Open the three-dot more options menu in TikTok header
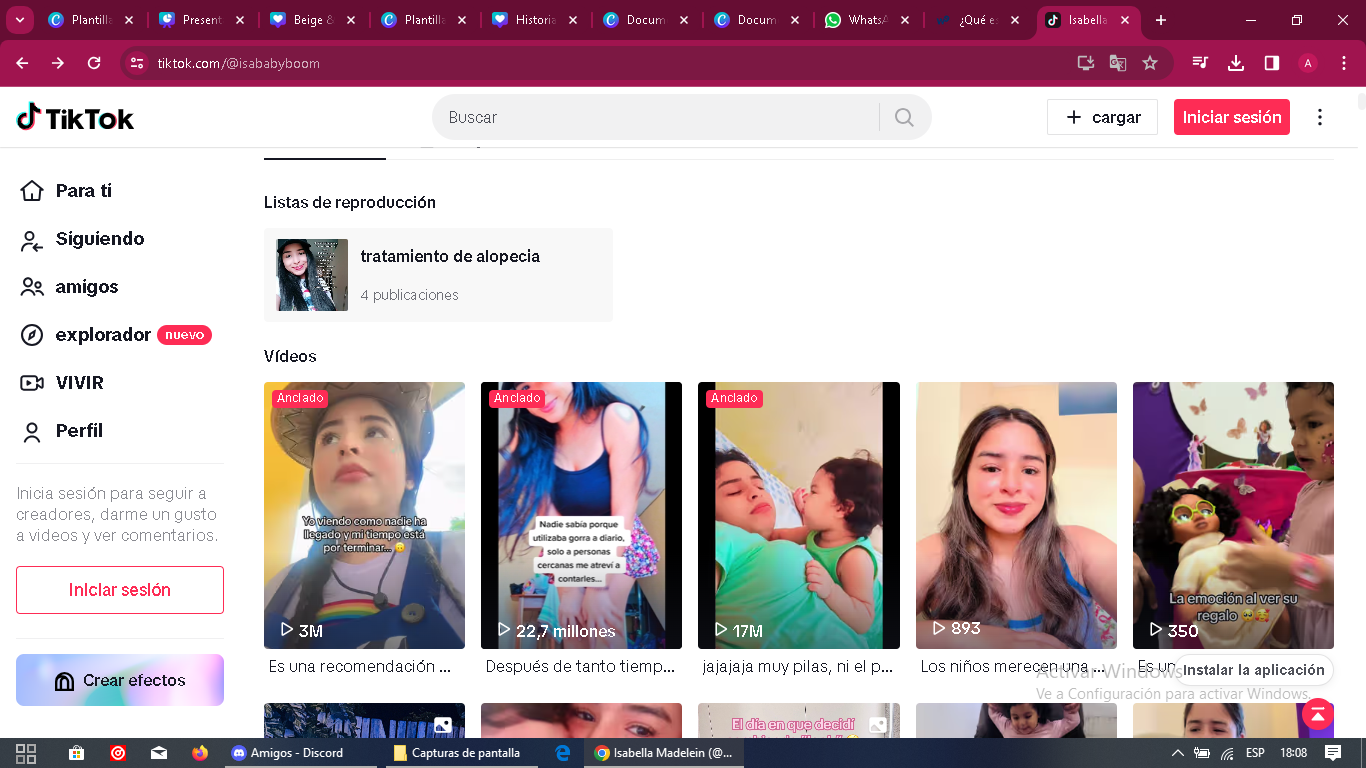 pyautogui.click(x=1320, y=118)
